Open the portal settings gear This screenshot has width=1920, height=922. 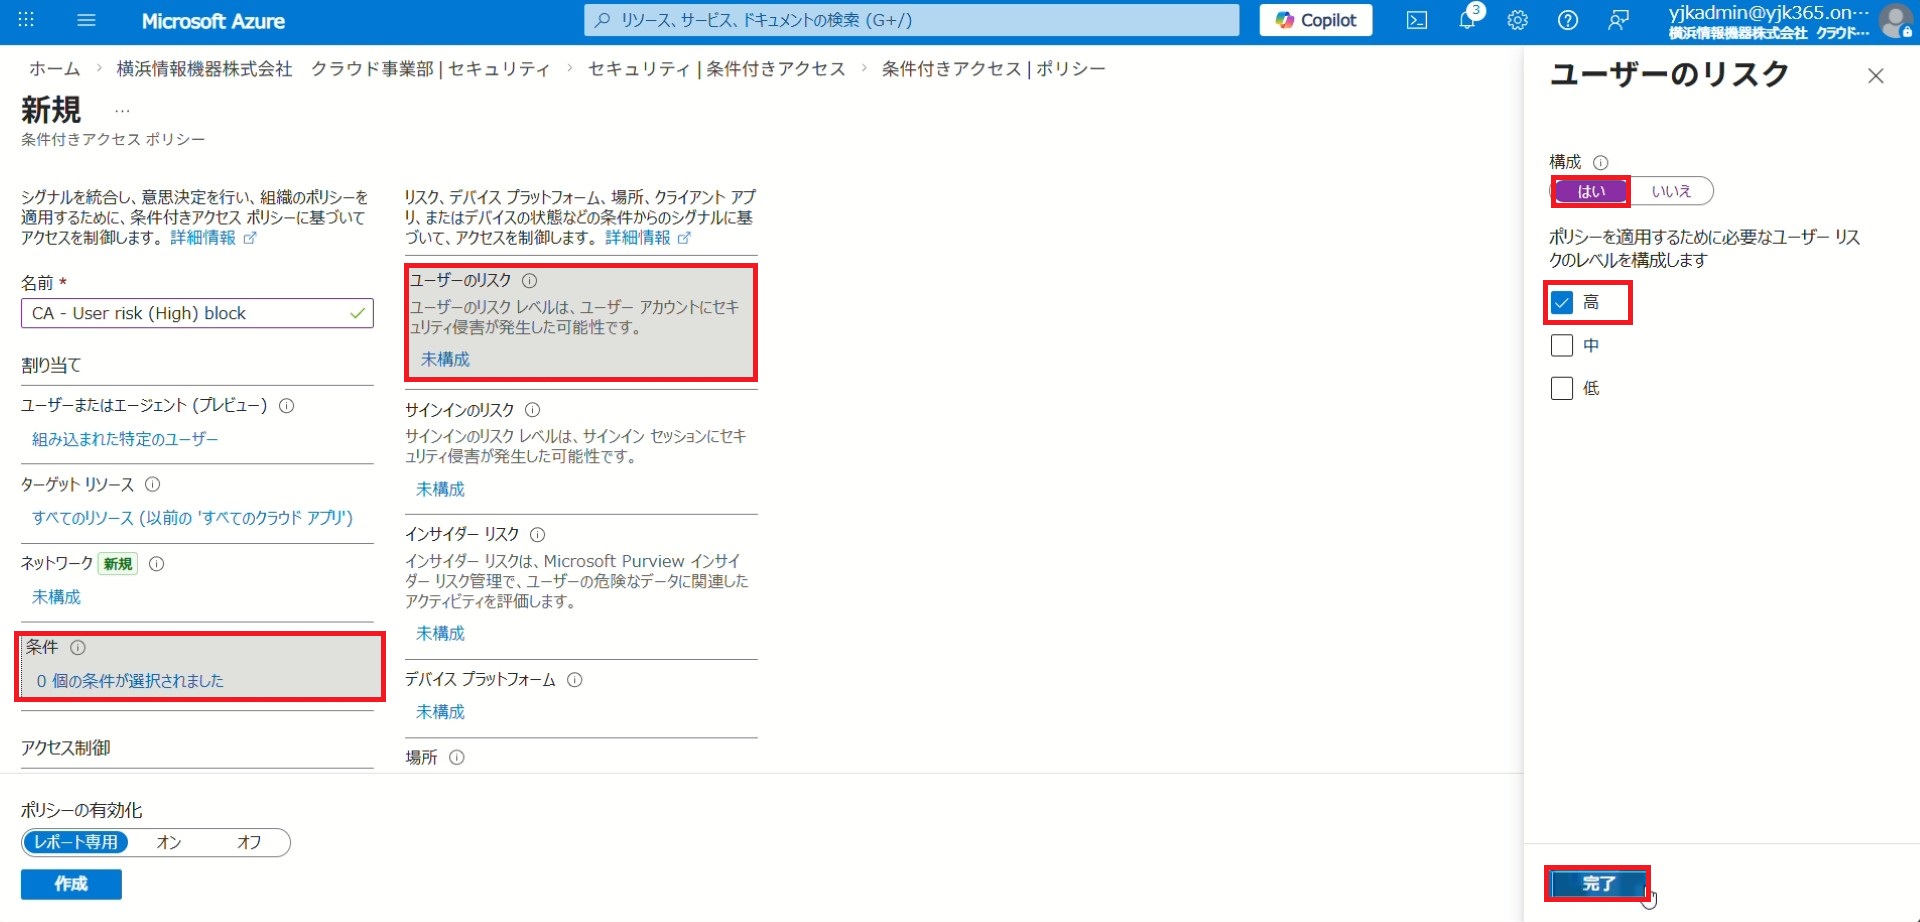click(x=1517, y=20)
